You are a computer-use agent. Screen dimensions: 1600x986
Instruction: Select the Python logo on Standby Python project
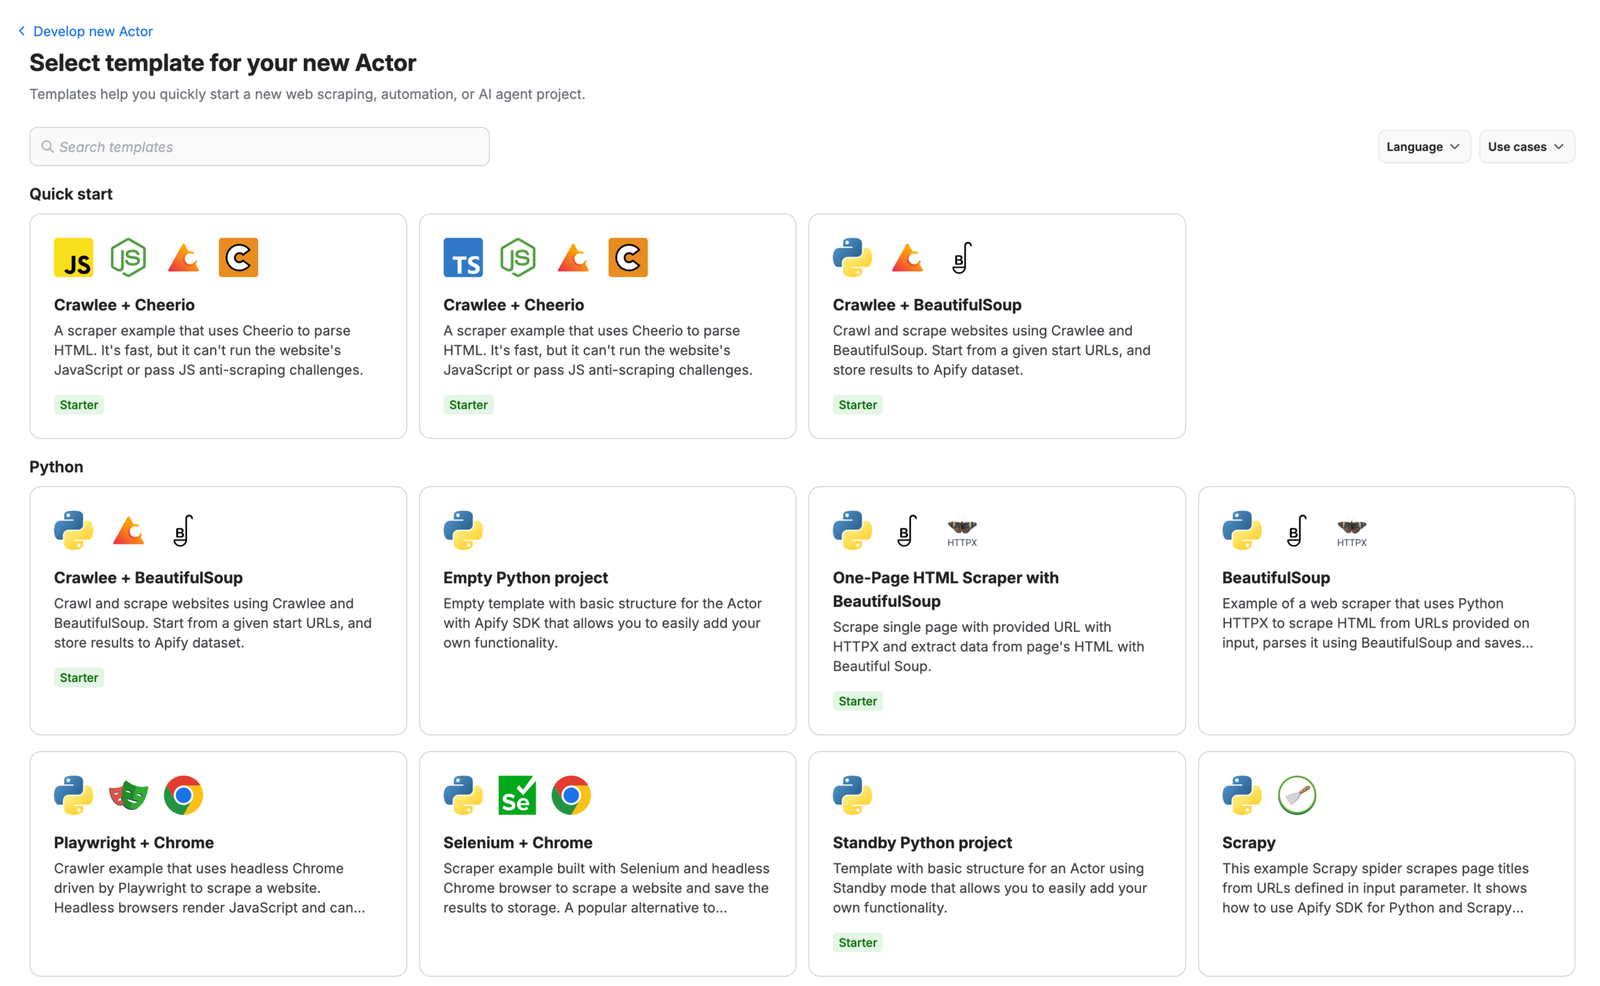click(852, 795)
